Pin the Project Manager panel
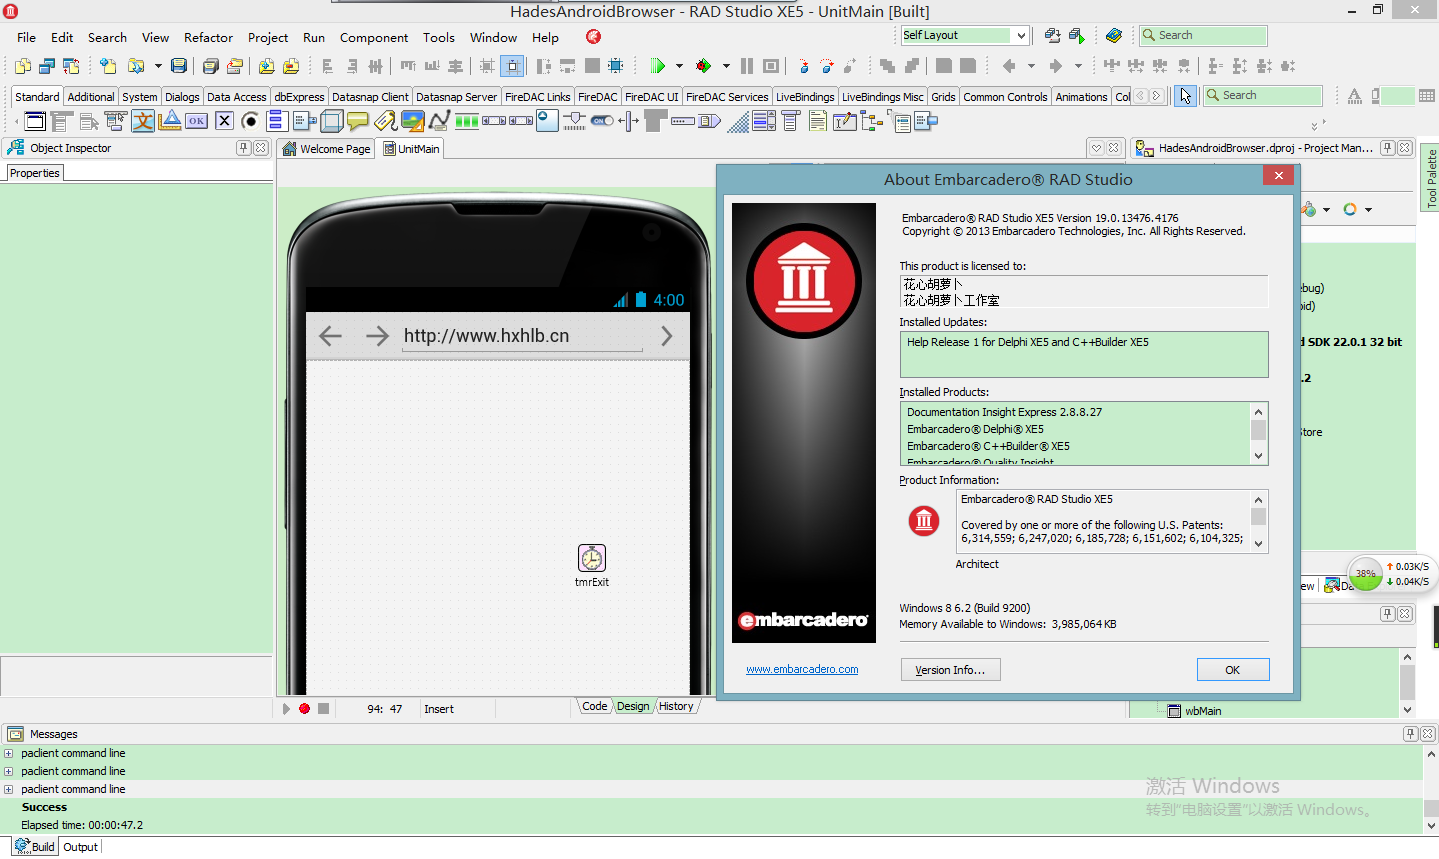The height and width of the screenshot is (859, 1439). pos(1388,148)
